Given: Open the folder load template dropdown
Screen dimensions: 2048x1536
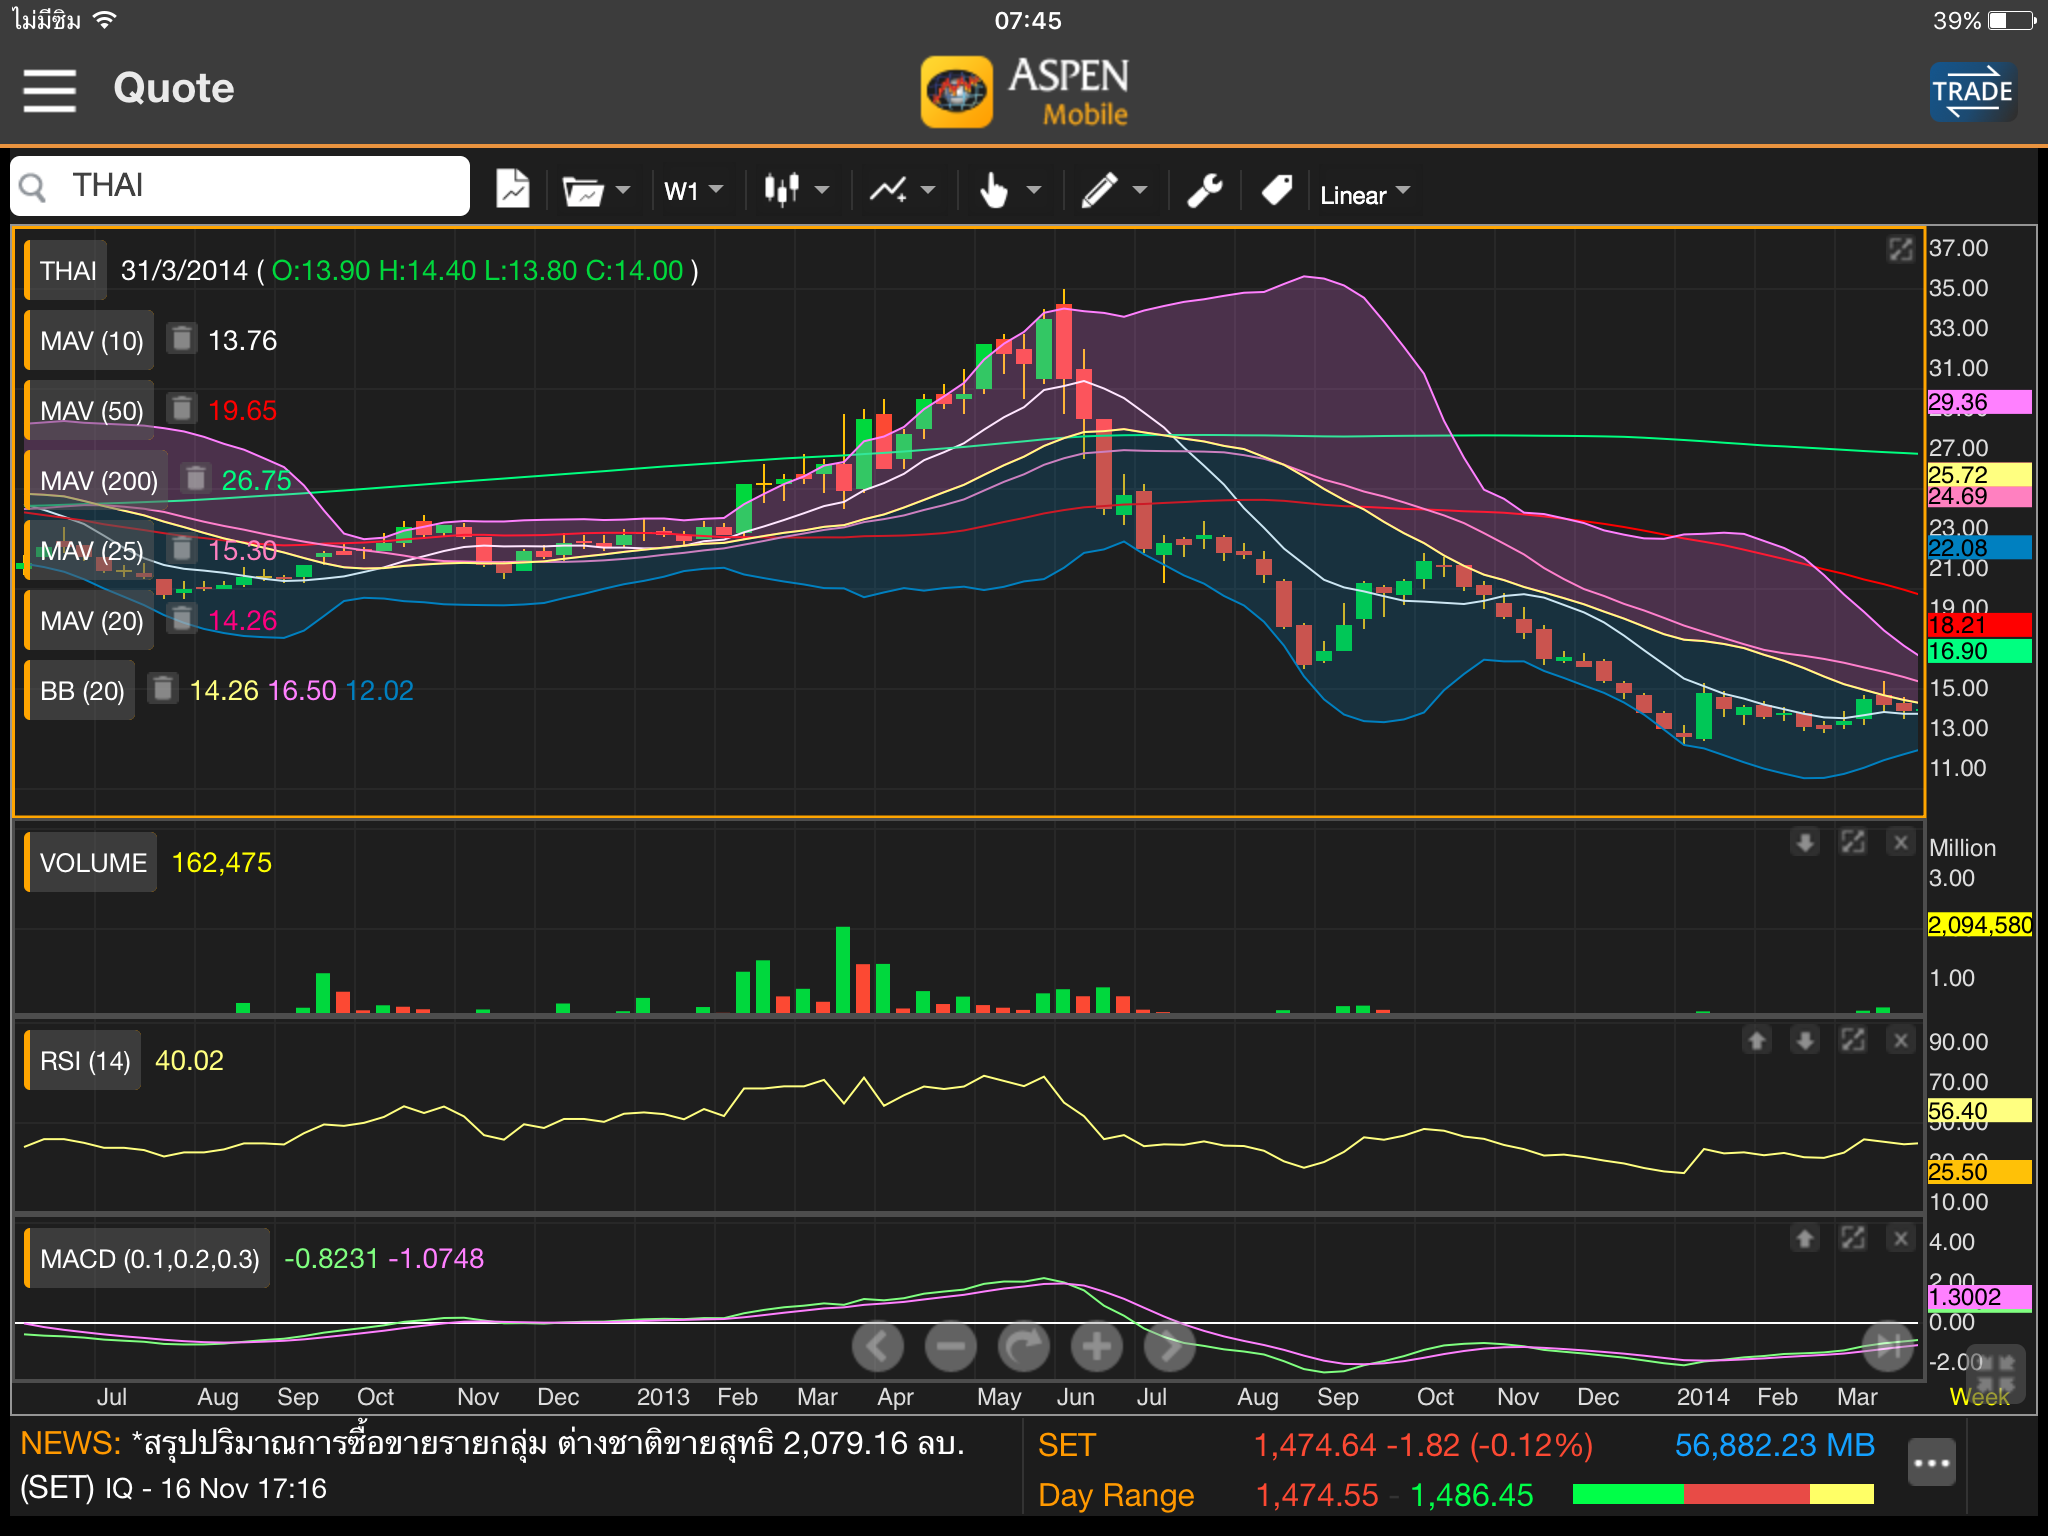Looking at the screenshot, I should 596,190.
